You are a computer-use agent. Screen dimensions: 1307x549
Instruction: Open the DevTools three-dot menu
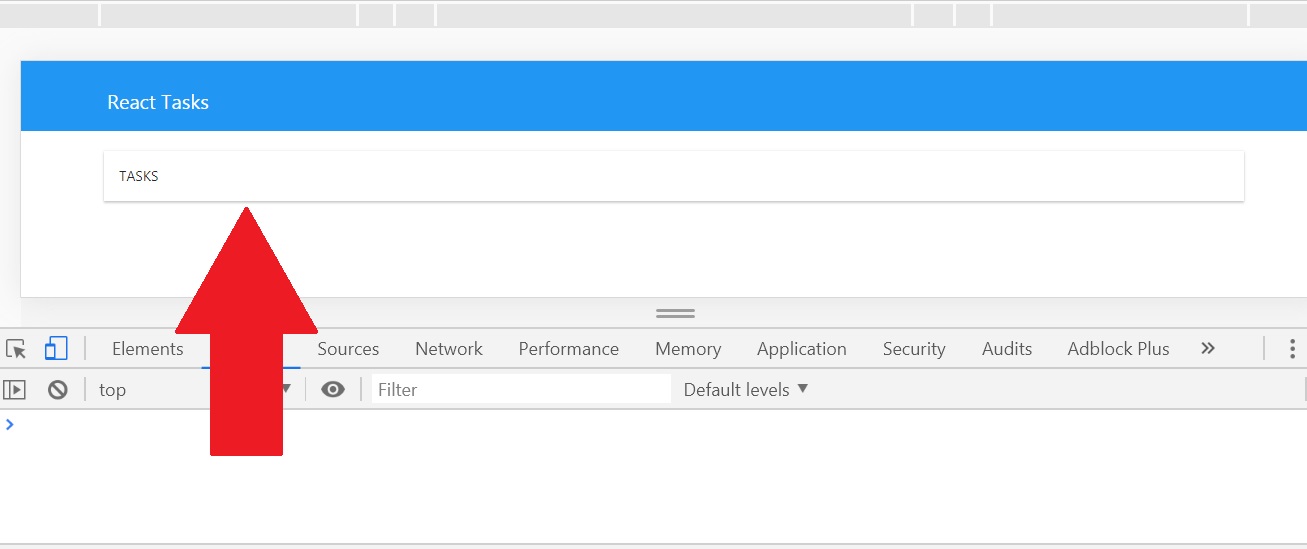pyautogui.click(x=1292, y=349)
